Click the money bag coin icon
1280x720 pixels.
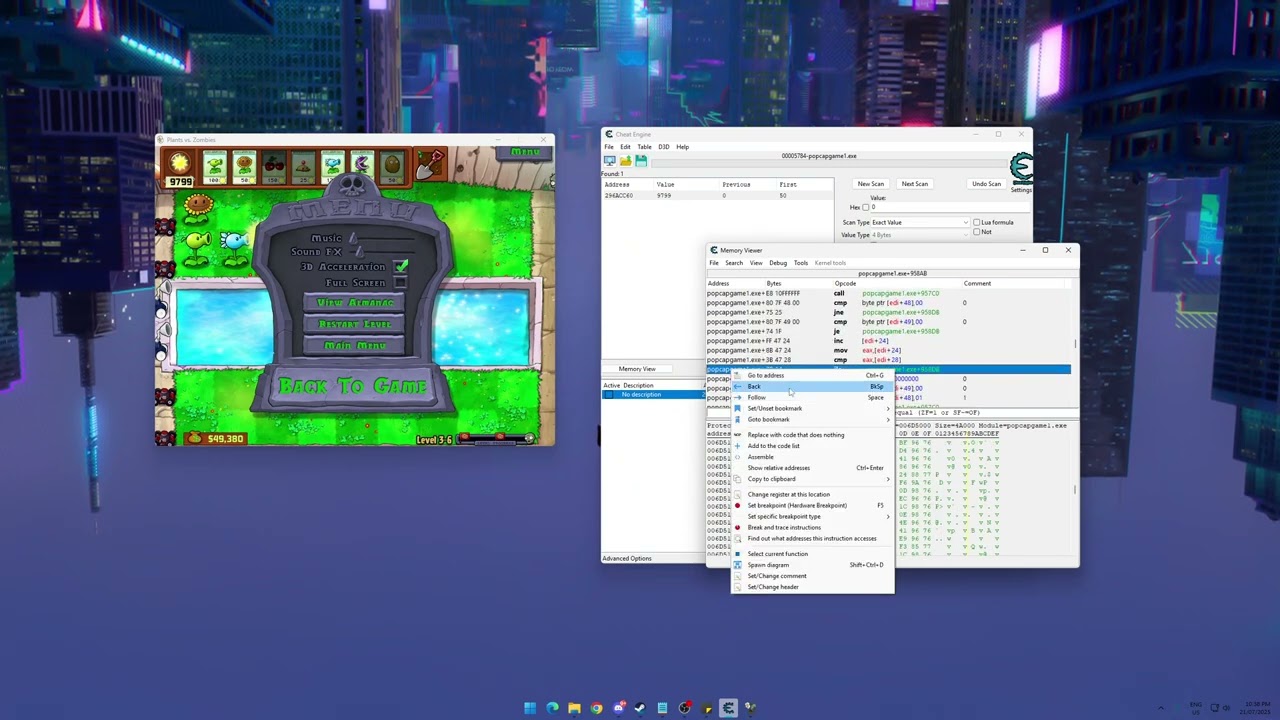pos(195,438)
